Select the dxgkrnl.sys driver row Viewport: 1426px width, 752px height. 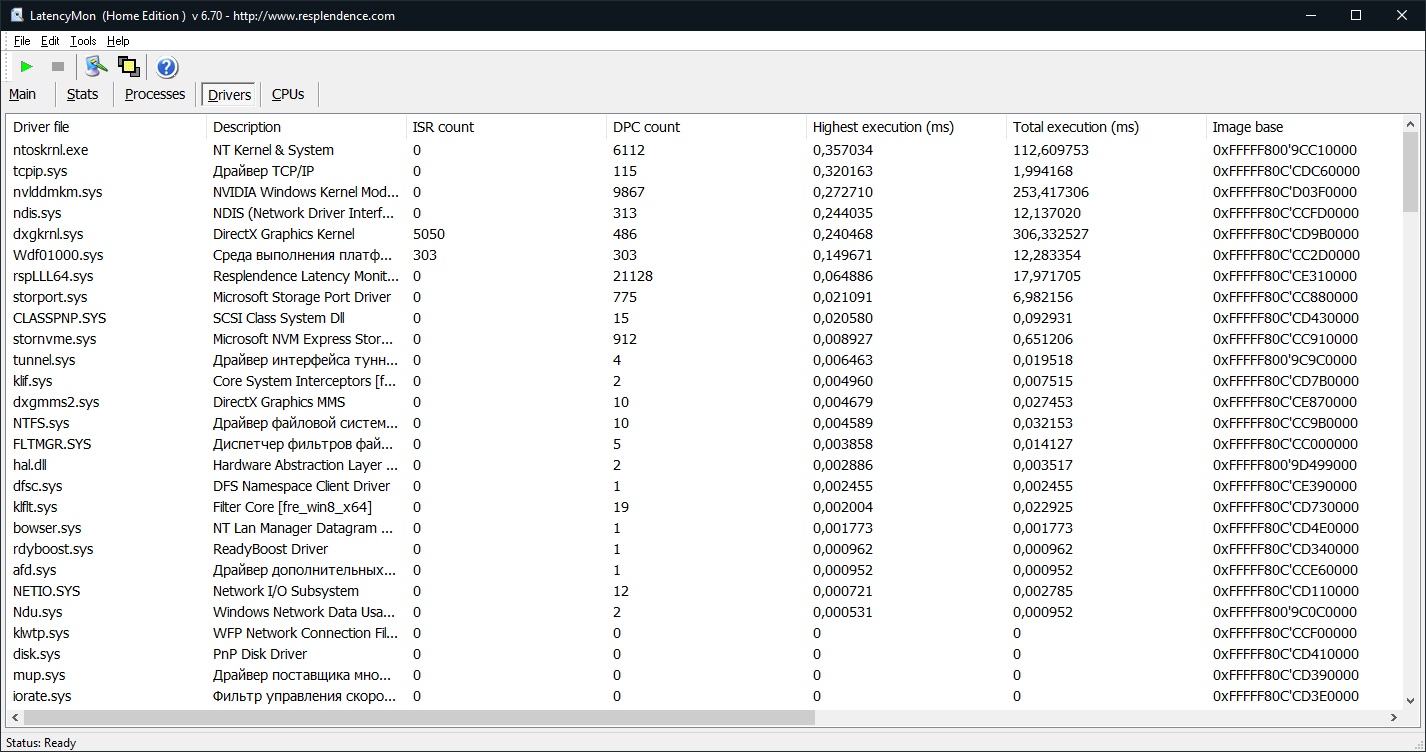click(x=704, y=234)
